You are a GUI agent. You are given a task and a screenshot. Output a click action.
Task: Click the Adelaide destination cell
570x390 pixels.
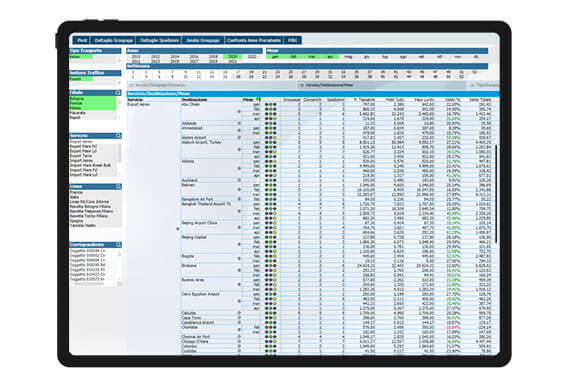tap(189, 123)
